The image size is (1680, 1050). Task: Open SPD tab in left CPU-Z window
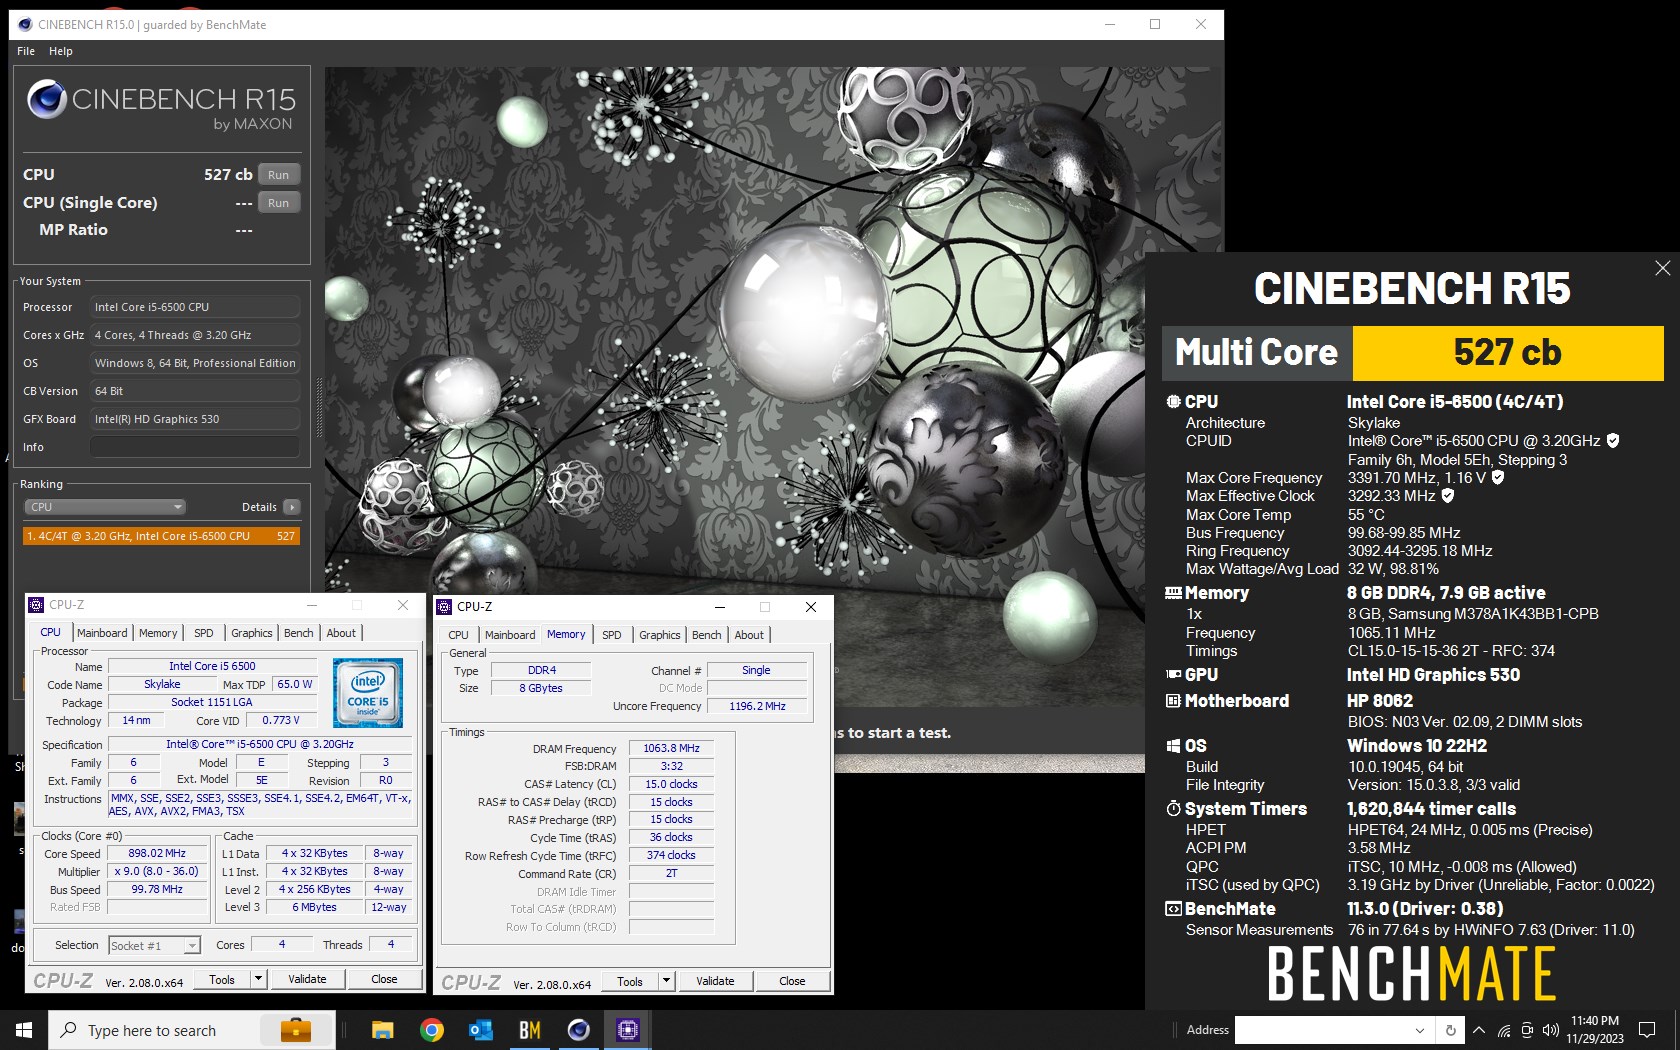point(204,633)
